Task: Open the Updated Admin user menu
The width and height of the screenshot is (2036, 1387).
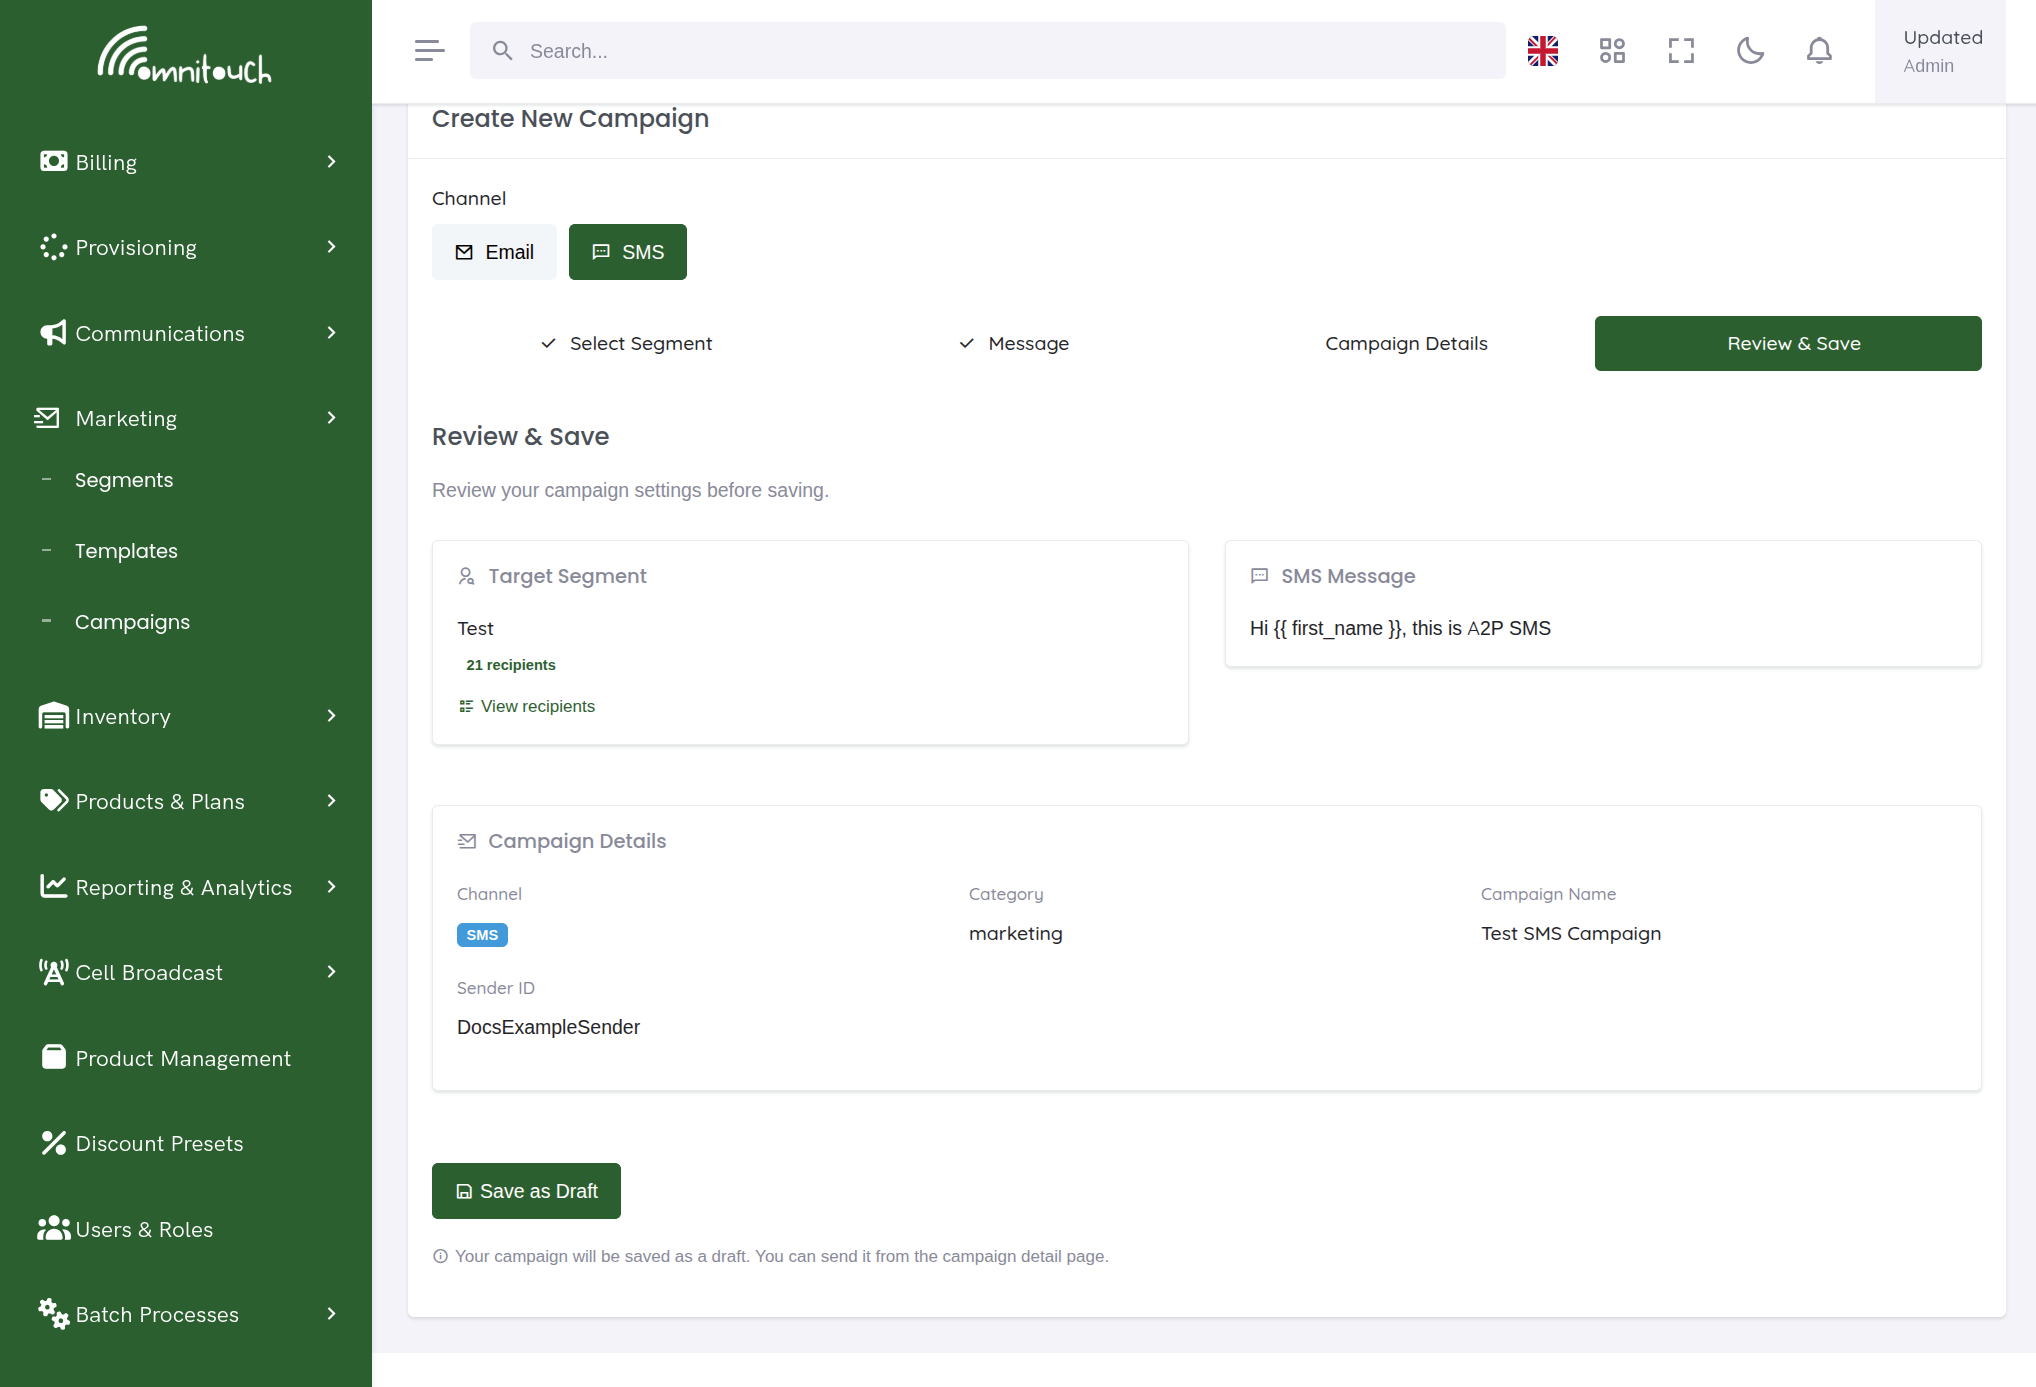Action: point(1940,51)
